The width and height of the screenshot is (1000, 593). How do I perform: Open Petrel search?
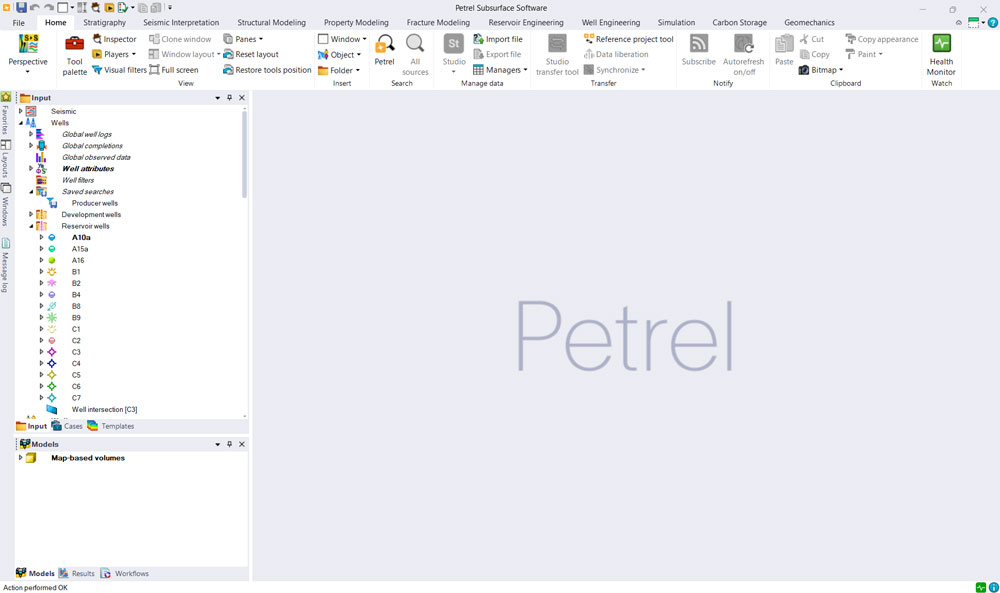(x=385, y=50)
